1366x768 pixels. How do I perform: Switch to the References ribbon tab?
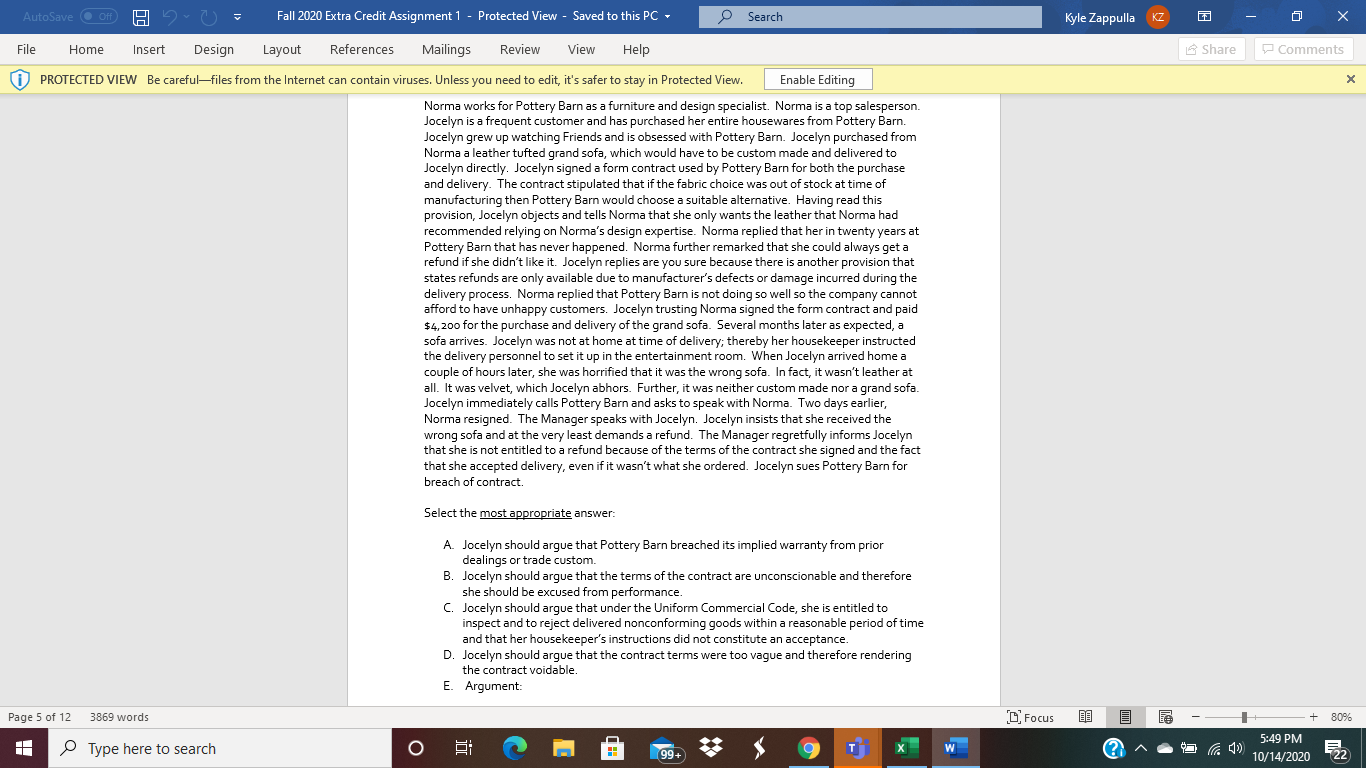tap(361, 48)
